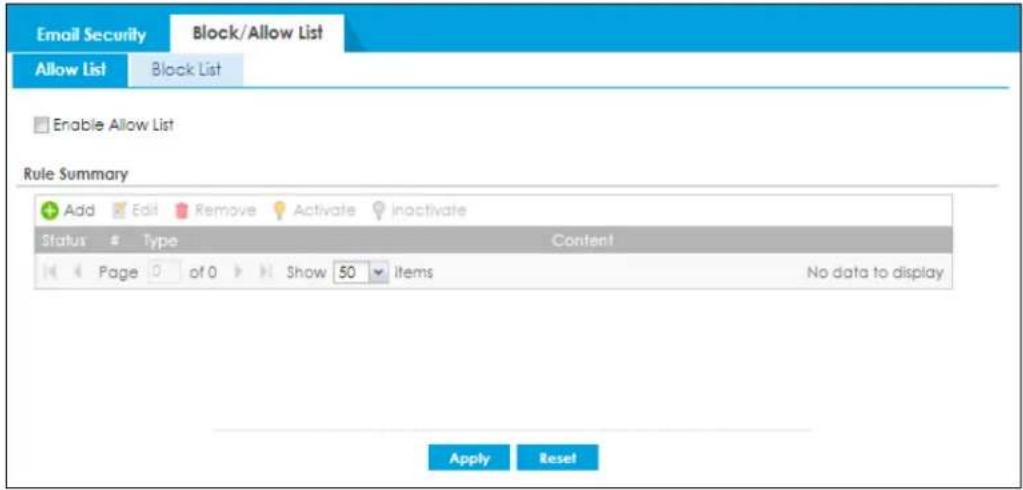Click the Edit rule icon

118,210
